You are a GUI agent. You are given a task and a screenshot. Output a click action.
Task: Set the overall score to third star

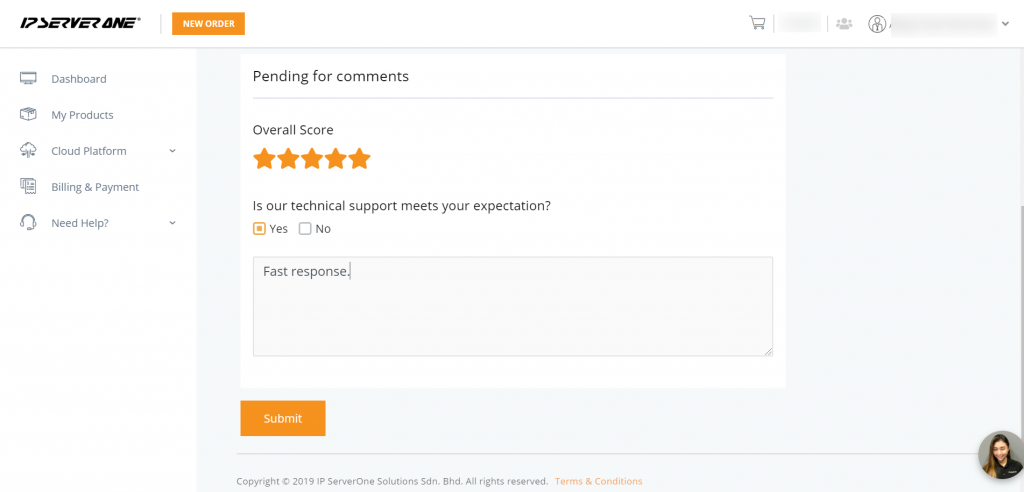tap(312, 159)
